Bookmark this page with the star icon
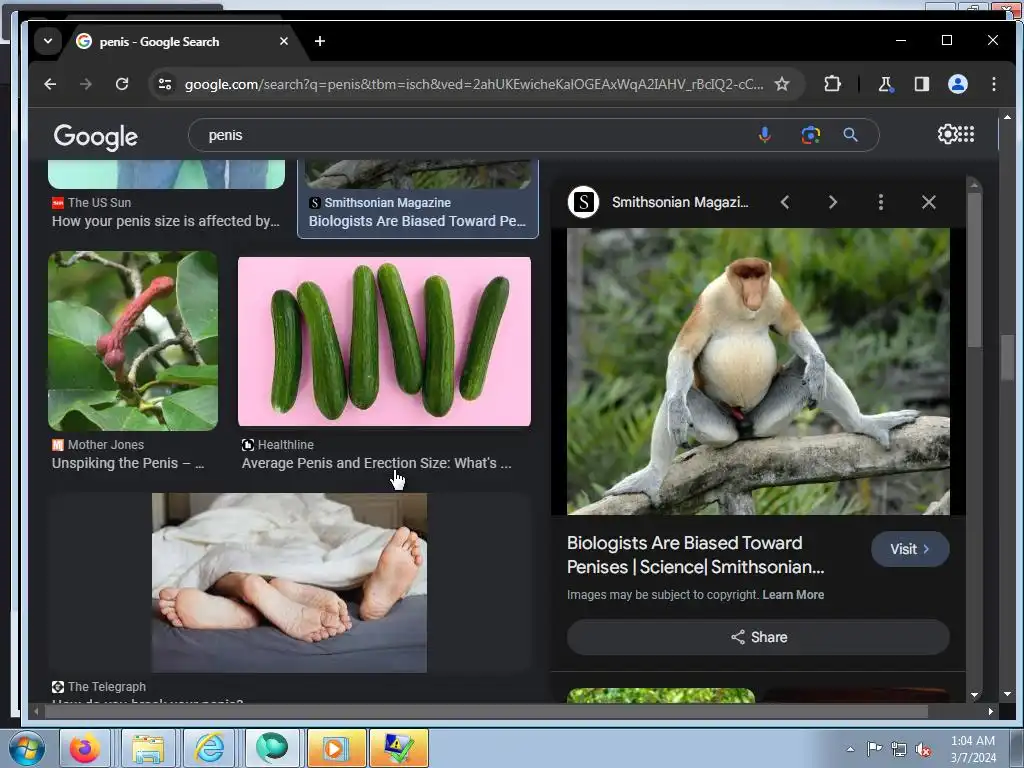Screen dimensions: 1024x768 click(782, 84)
